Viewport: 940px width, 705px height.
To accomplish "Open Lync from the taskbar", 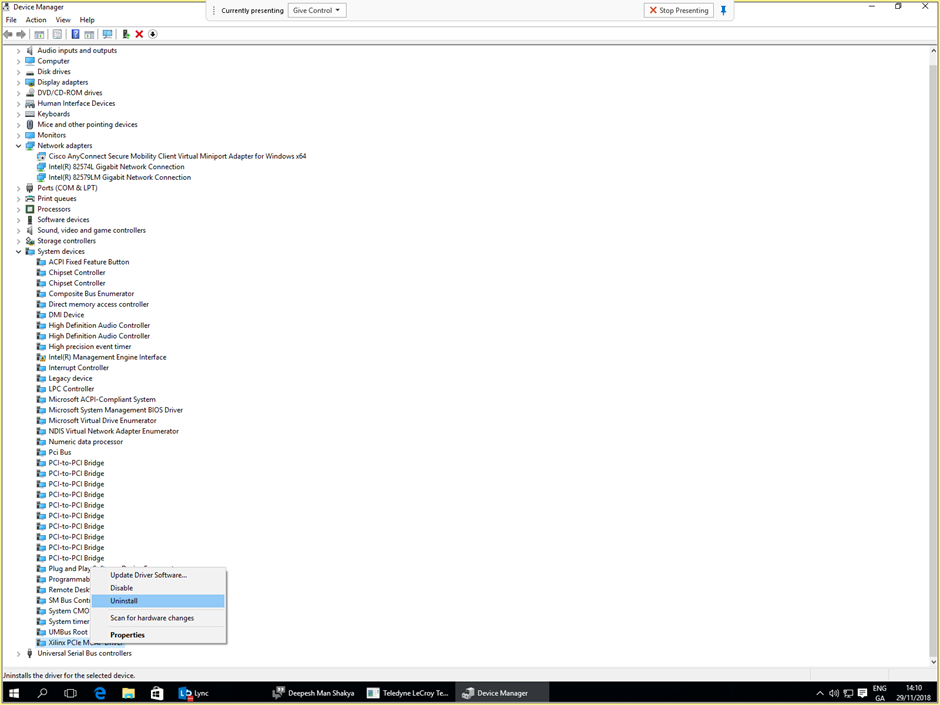I will point(192,692).
